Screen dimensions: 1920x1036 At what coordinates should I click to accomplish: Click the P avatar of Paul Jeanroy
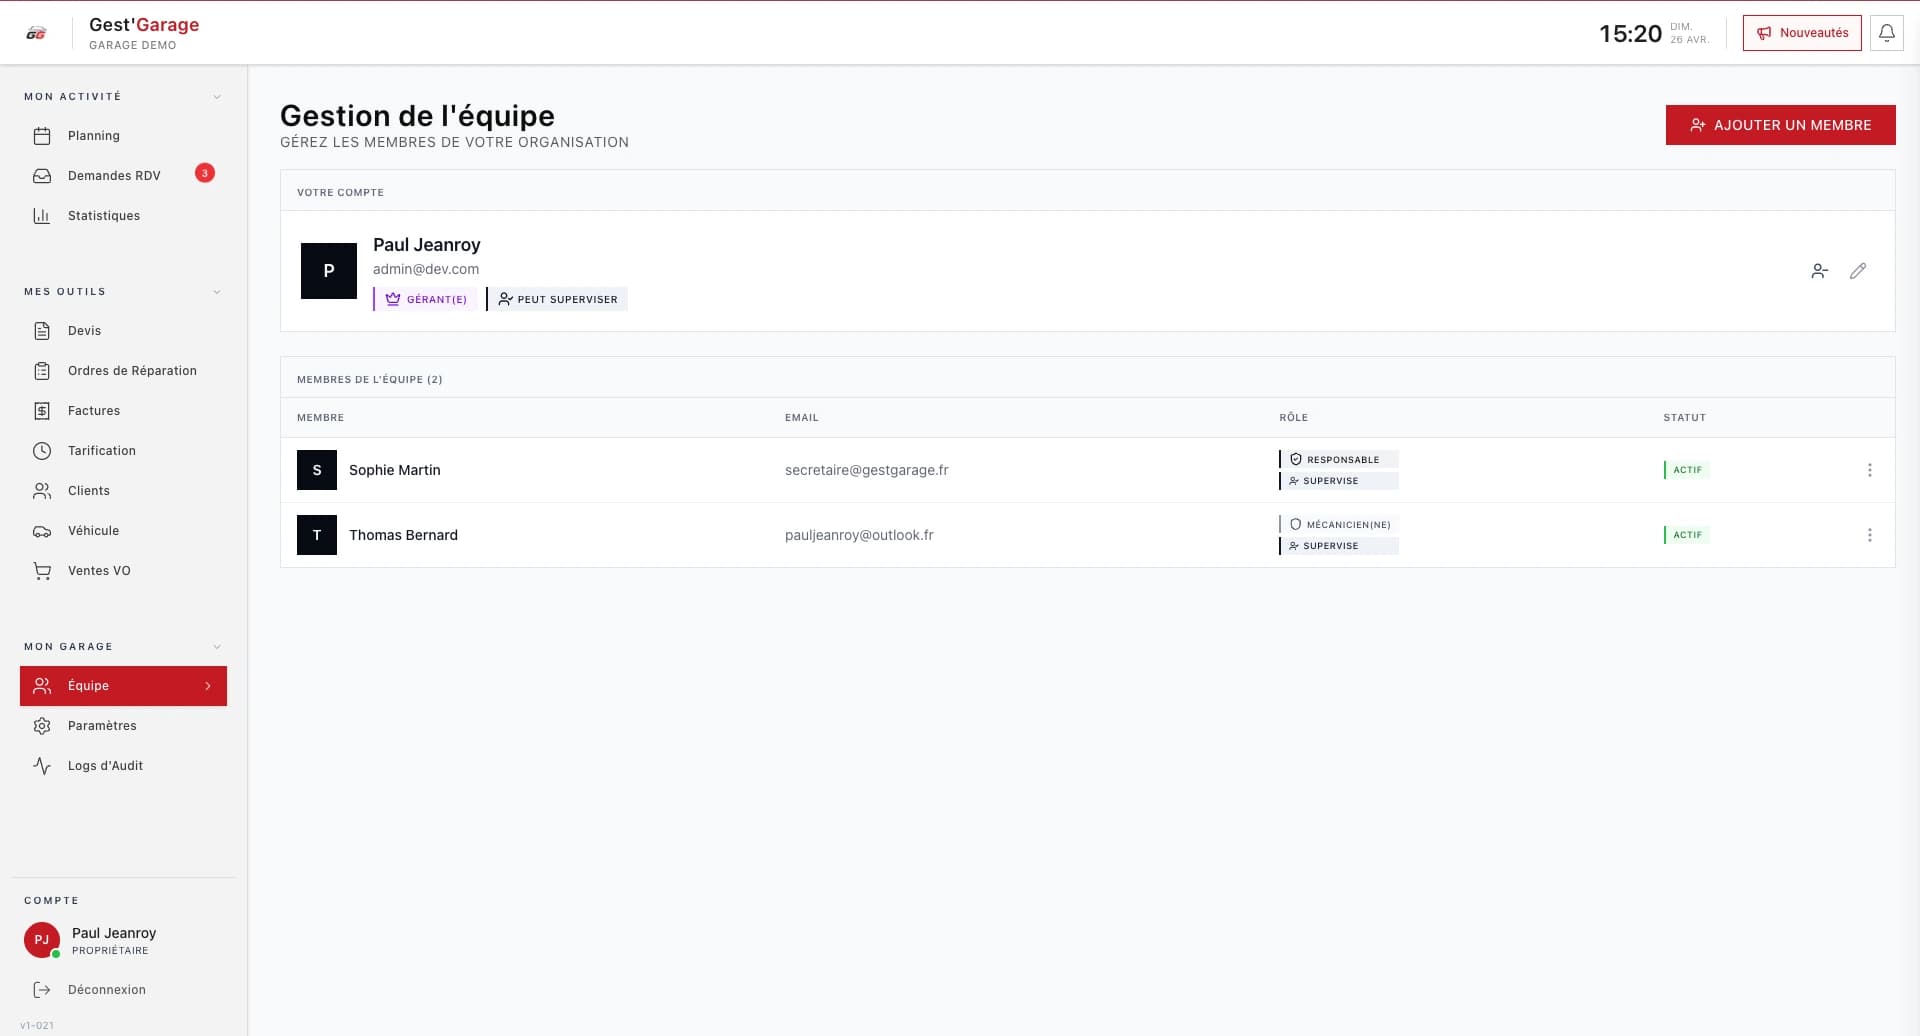(329, 271)
